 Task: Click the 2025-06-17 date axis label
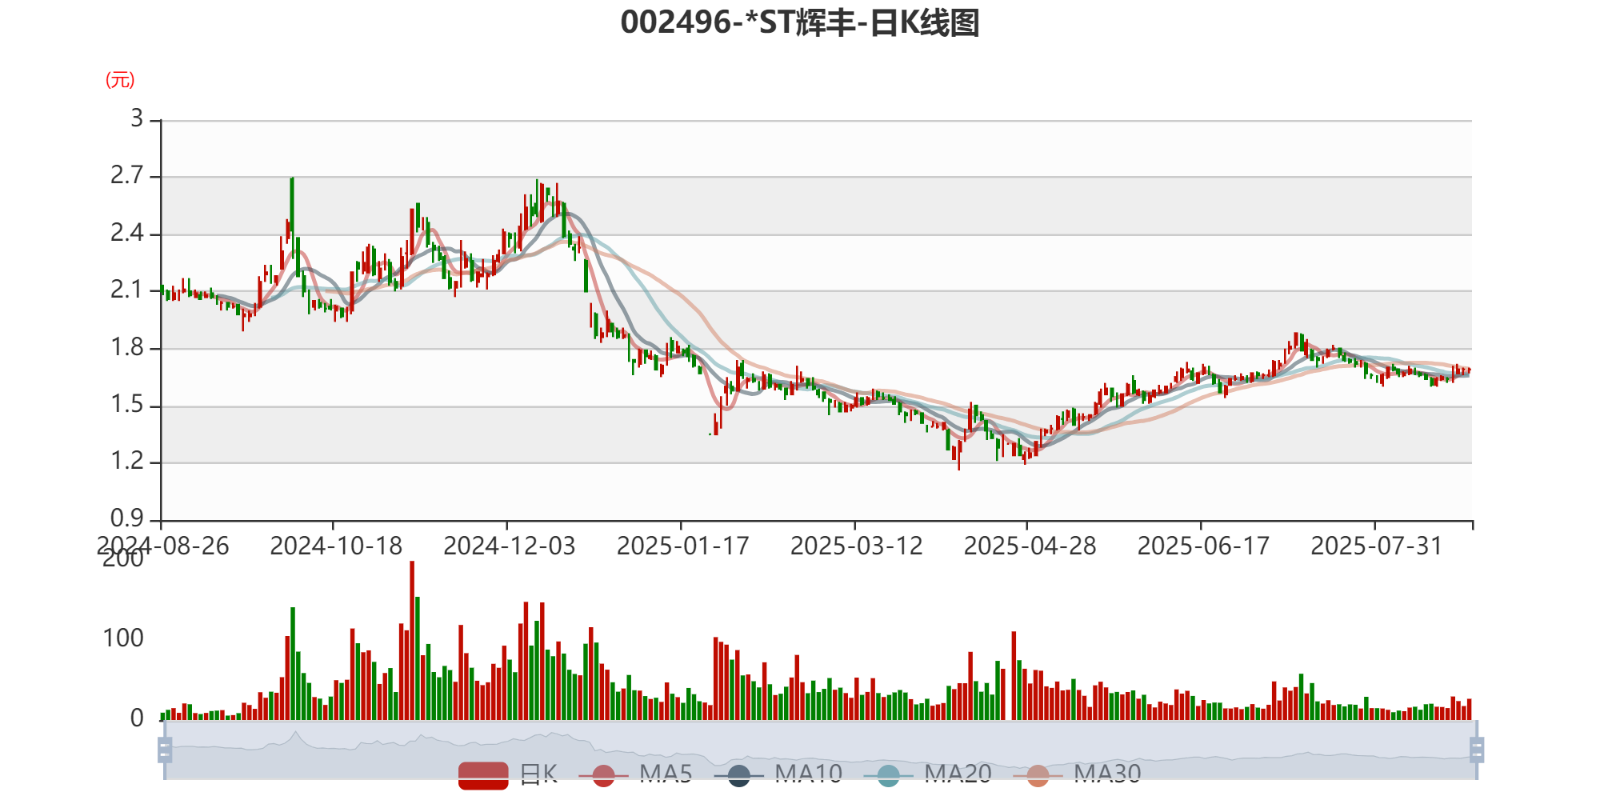(1203, 546)
